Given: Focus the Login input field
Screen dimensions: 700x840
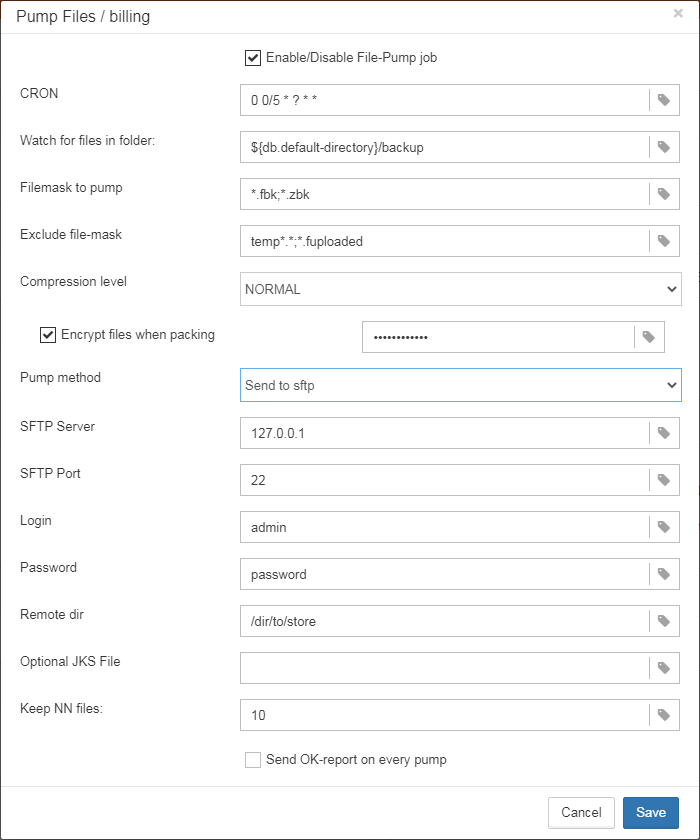Looking at the screenshot, I should pyautogui.click(x=445, y=527).
